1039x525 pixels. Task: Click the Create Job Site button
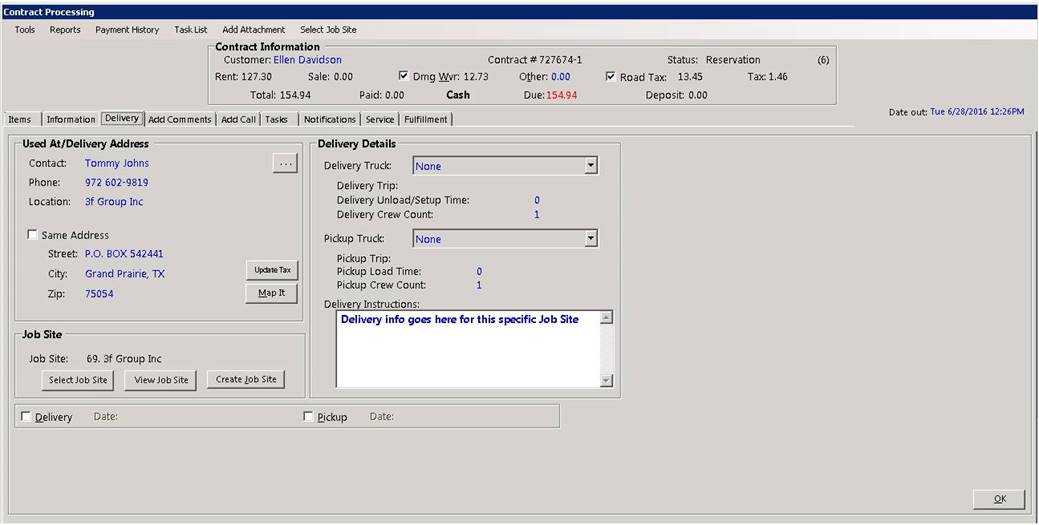[x=246, y=380]
